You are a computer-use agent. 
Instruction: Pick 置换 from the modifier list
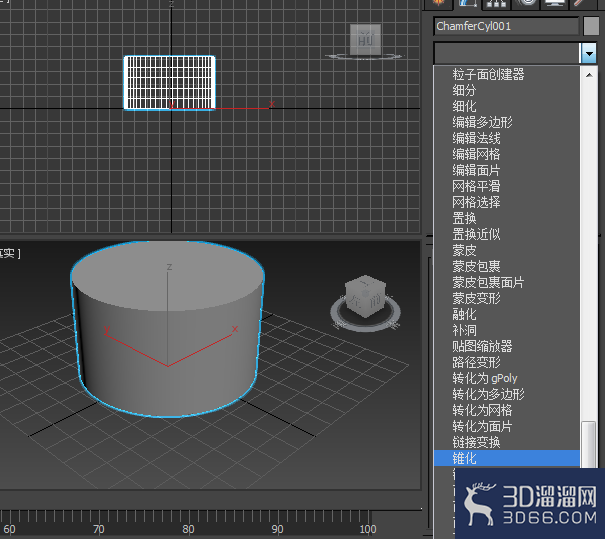464,218
